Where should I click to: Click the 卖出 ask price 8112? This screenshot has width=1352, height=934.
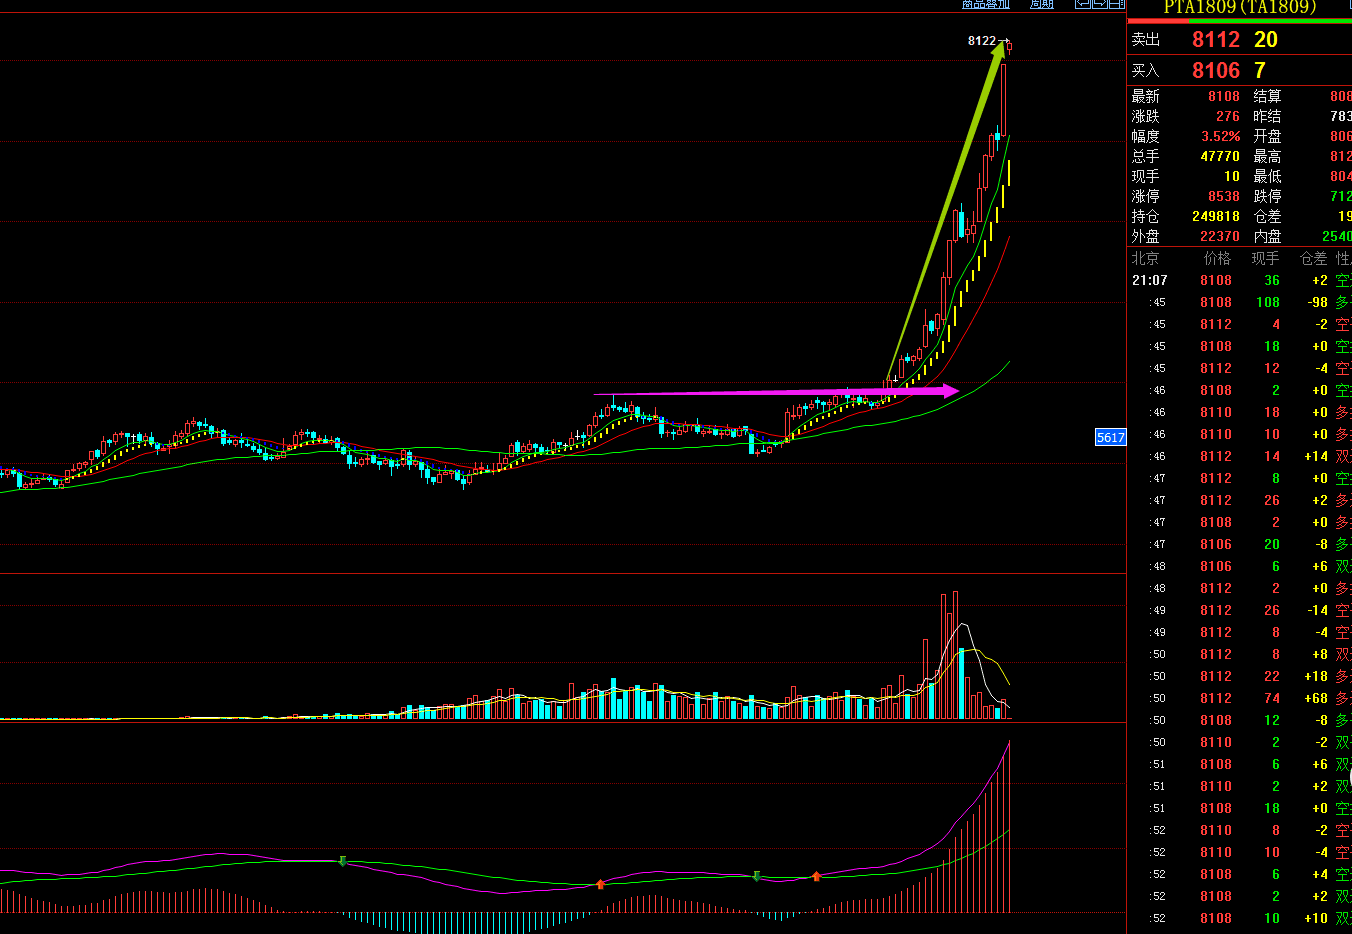tap(1215, 40)
